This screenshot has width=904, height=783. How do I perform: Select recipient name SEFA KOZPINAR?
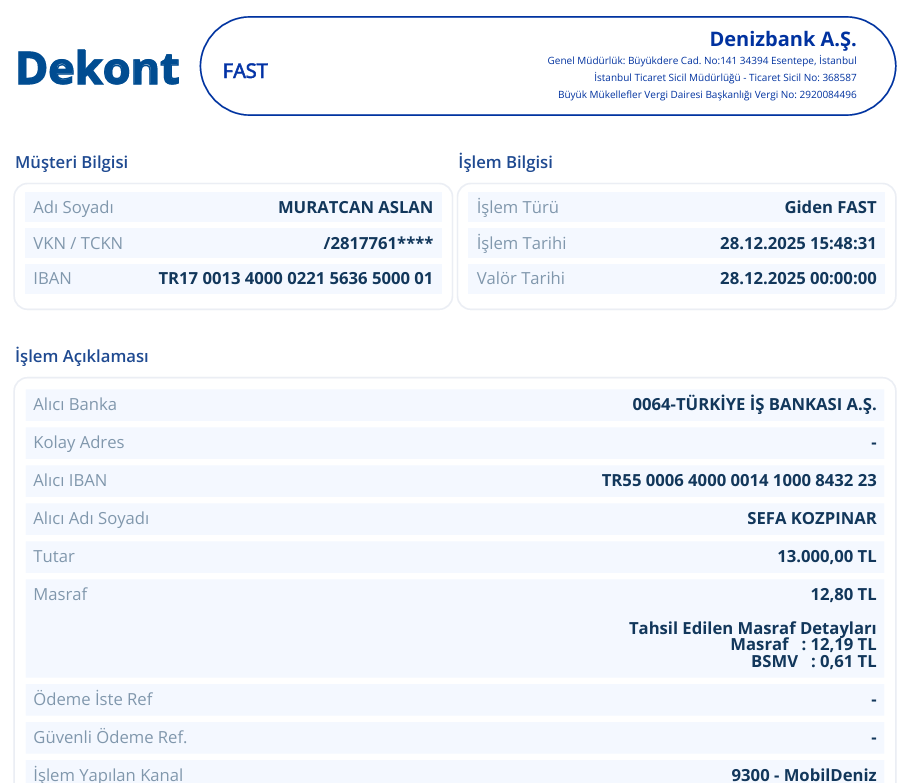(812, 518)
